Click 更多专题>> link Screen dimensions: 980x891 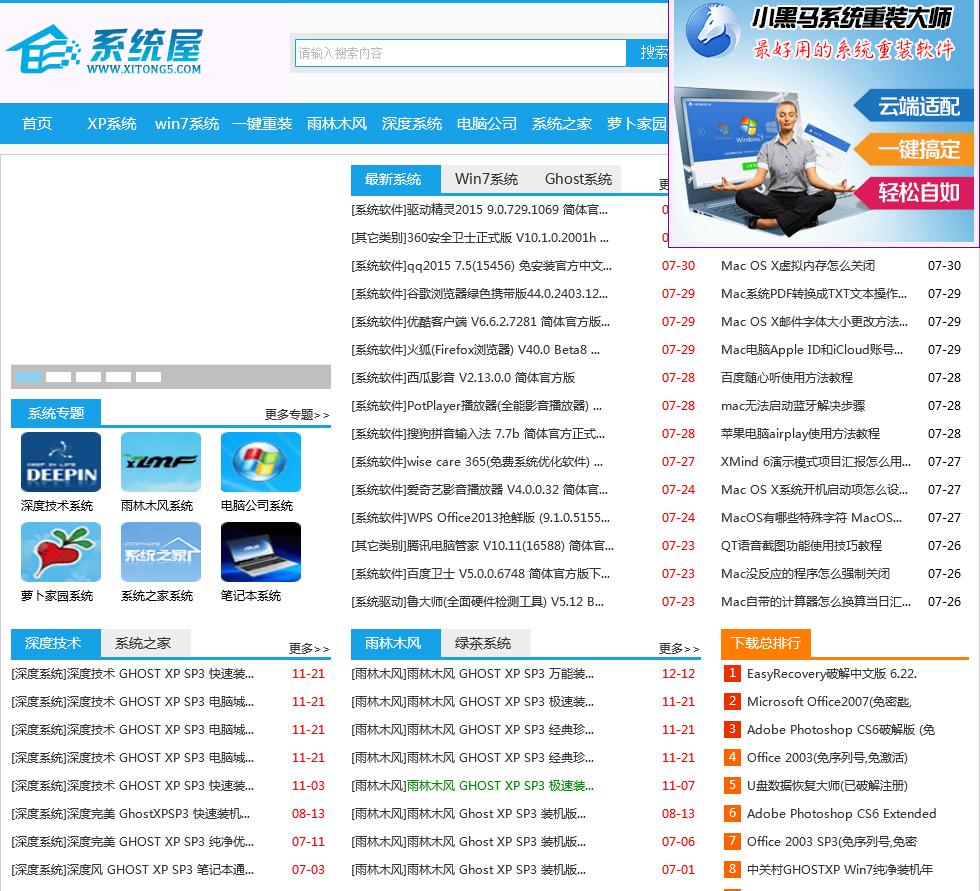(297, 414)
